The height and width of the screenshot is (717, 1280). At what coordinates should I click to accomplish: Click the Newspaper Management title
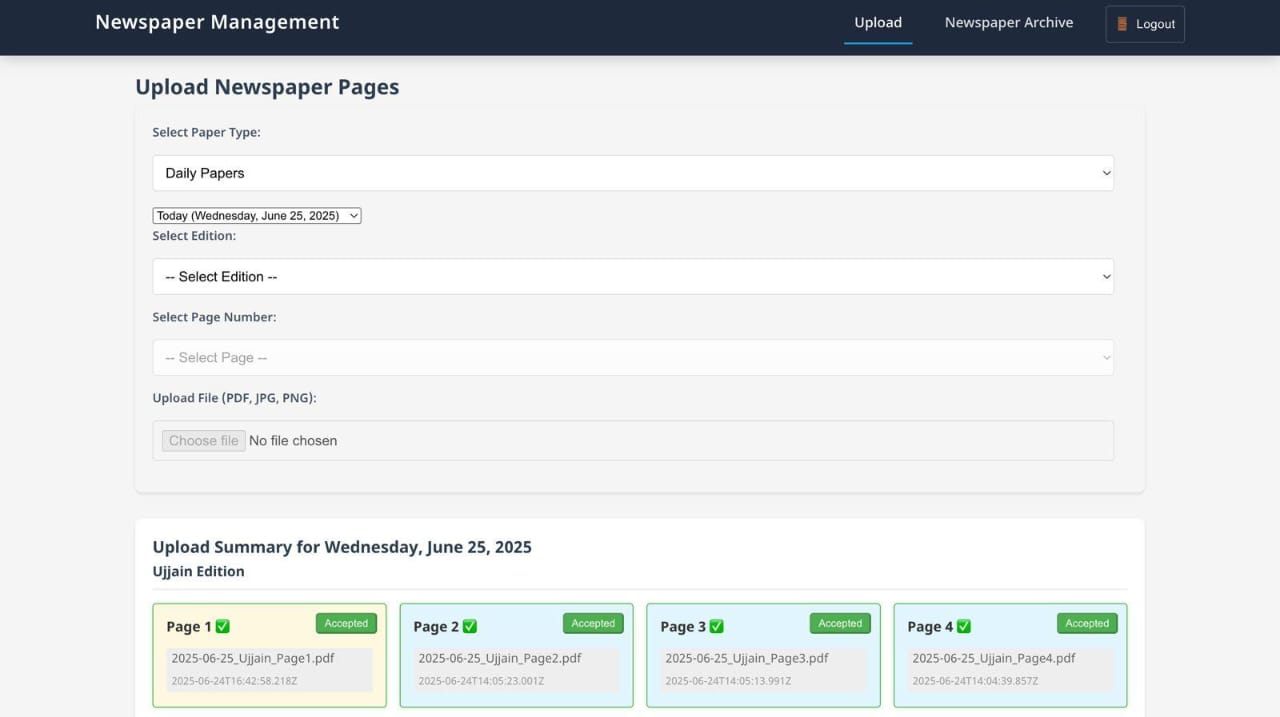217,22
